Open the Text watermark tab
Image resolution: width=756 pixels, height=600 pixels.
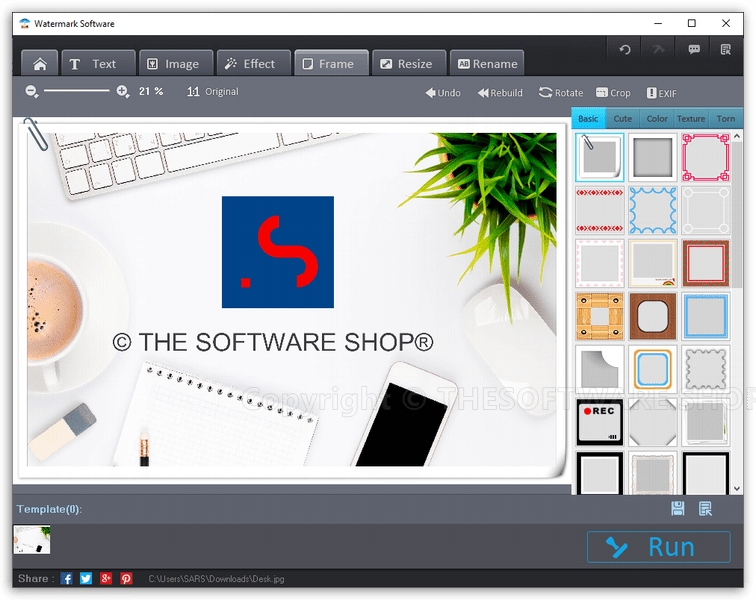98,63
